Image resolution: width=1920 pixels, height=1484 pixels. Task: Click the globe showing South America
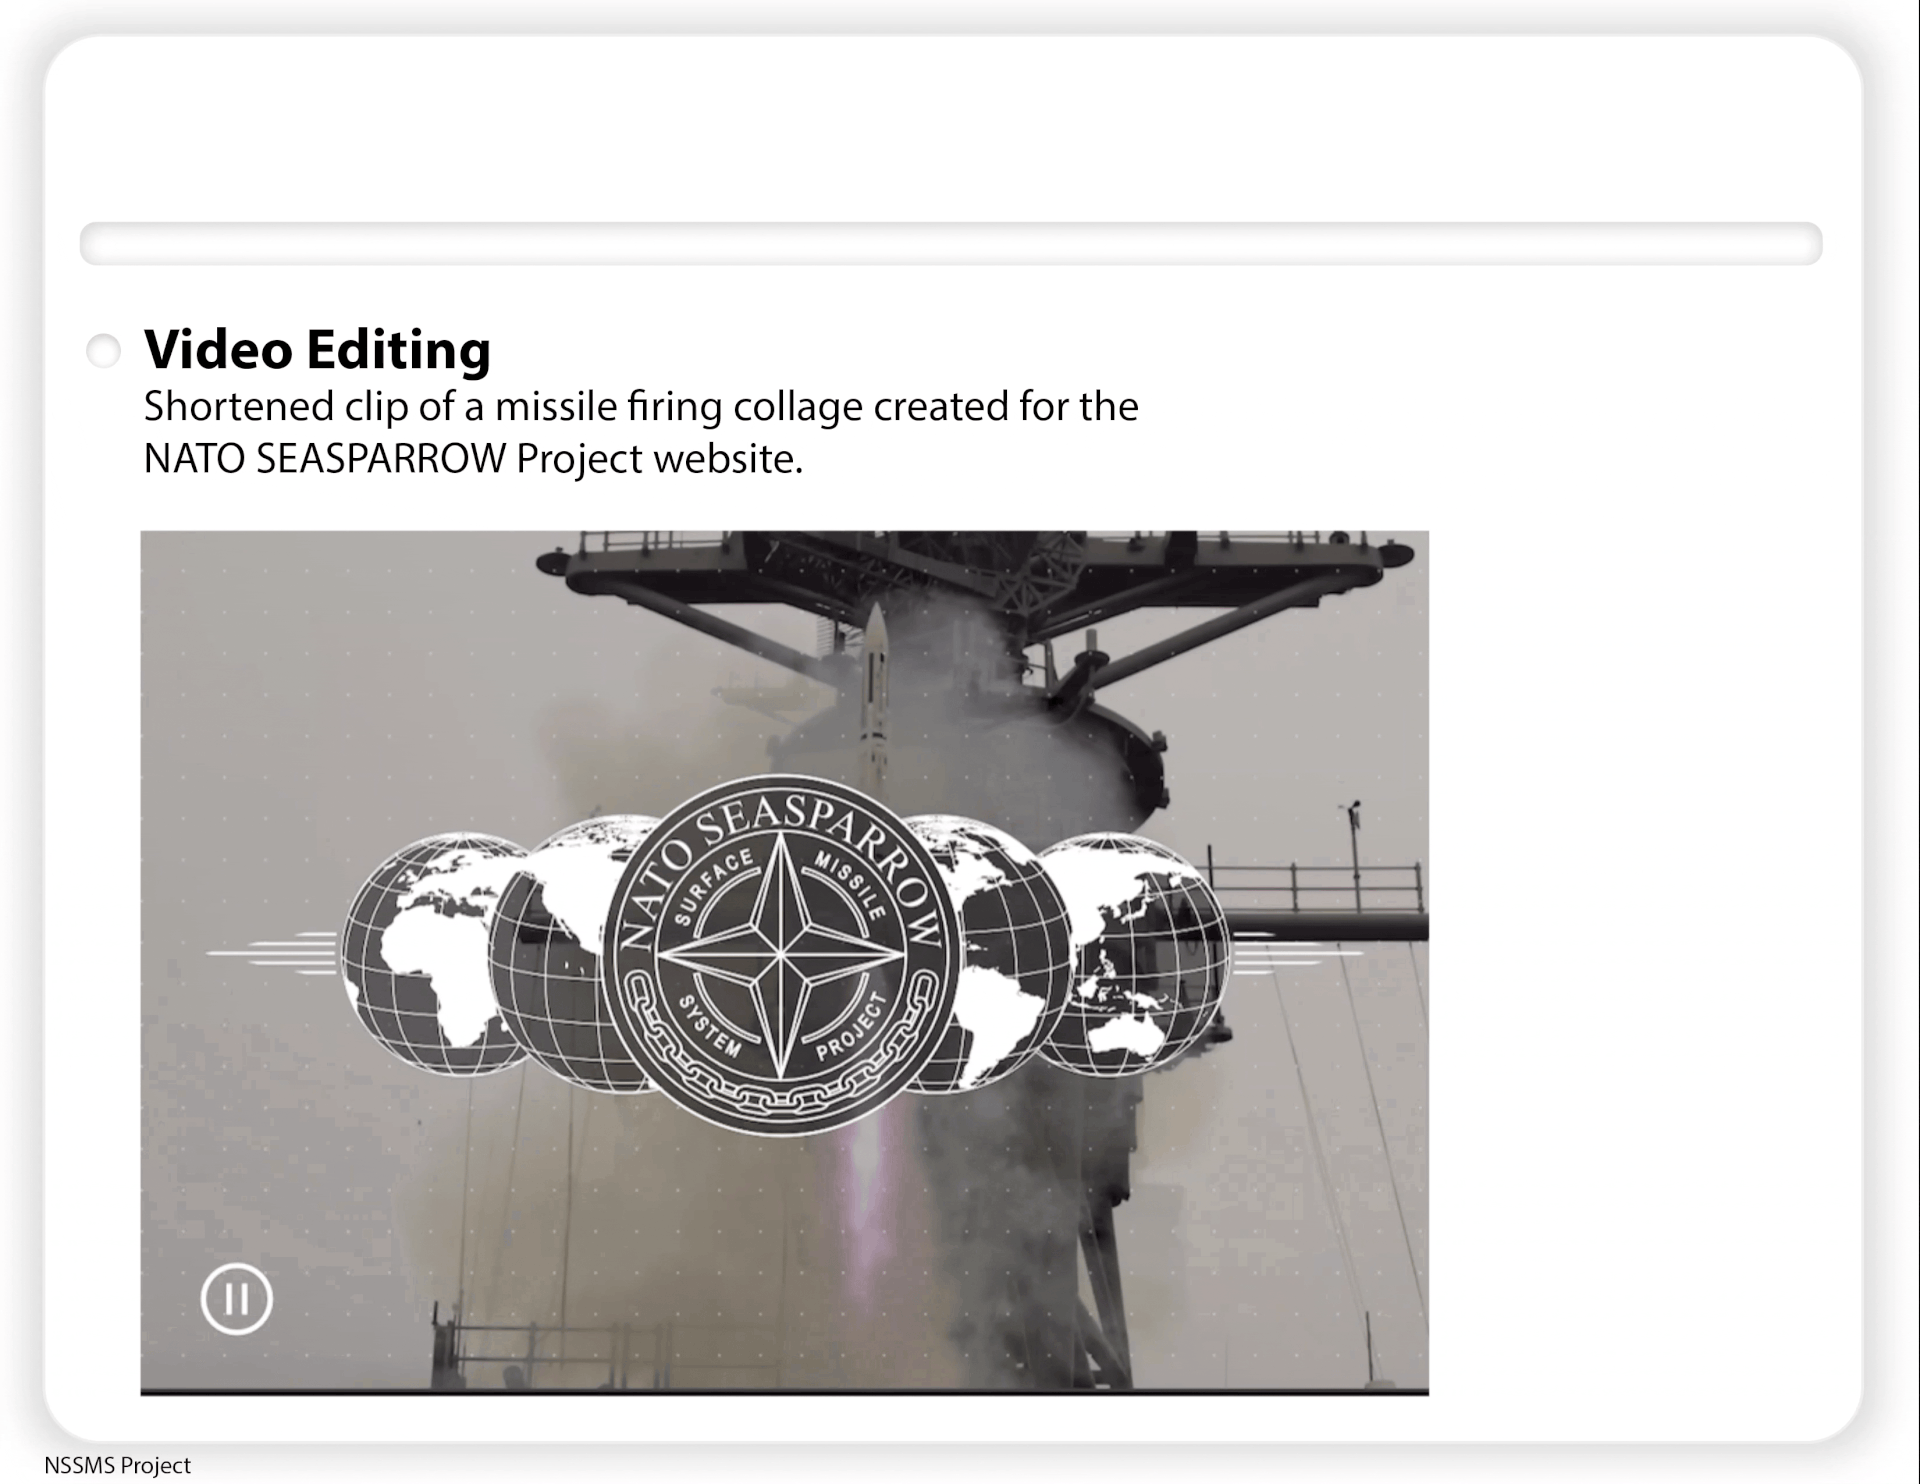coord(1000,990)
